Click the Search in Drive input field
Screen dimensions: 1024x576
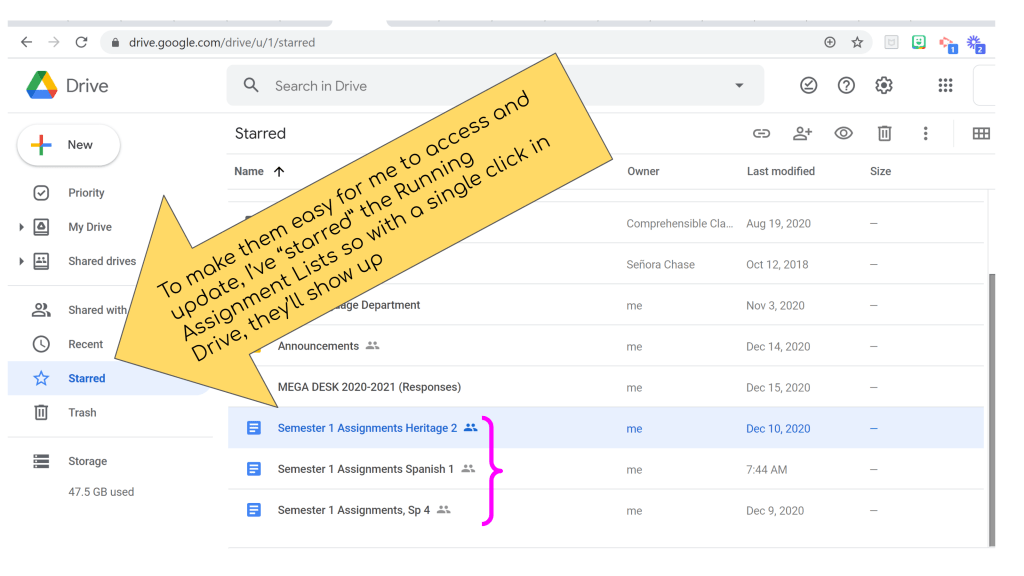[x=480, y=86]
